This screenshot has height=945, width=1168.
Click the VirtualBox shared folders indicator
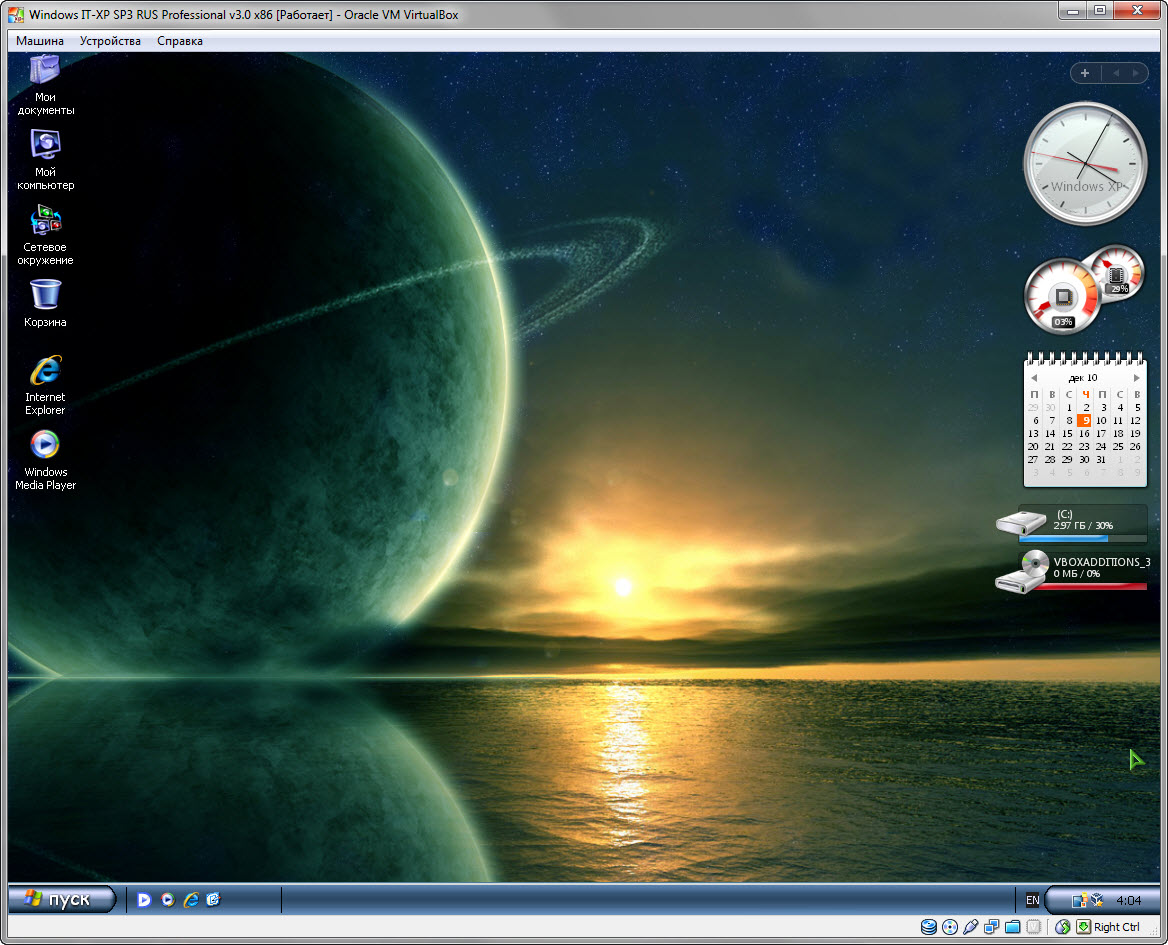coord(1012,927)
